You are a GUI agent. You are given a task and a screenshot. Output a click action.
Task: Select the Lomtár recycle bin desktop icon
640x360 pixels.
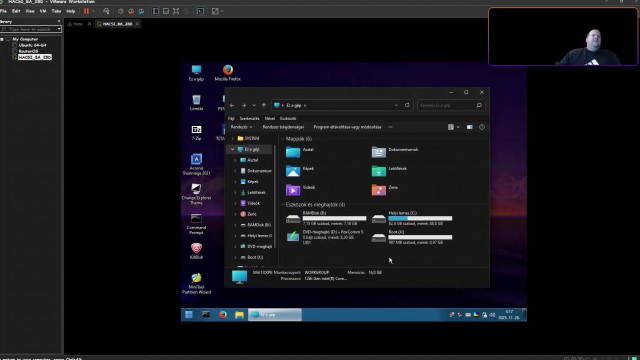[196, 102]
